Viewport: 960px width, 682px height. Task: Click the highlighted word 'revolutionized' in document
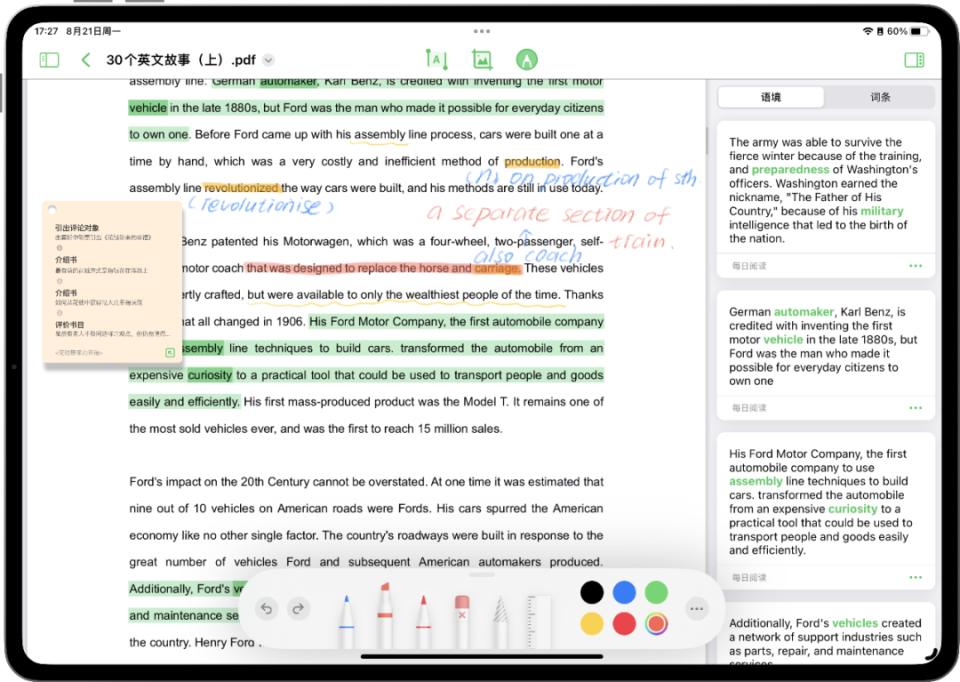[x=241, y=188]
